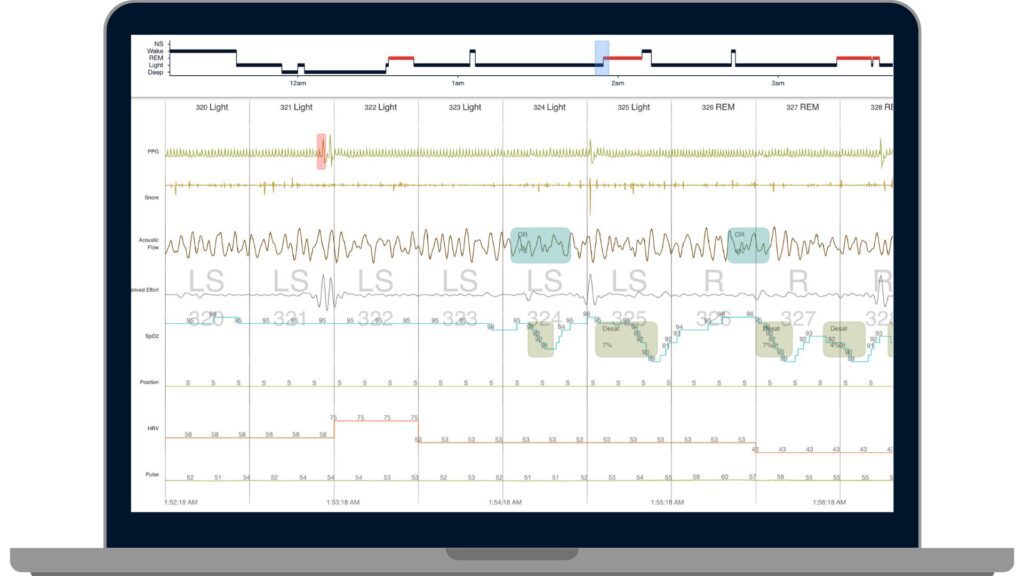The image size is (1024, 576).
Task: Select the epoch 322 Light header
Action: [380, 107]
